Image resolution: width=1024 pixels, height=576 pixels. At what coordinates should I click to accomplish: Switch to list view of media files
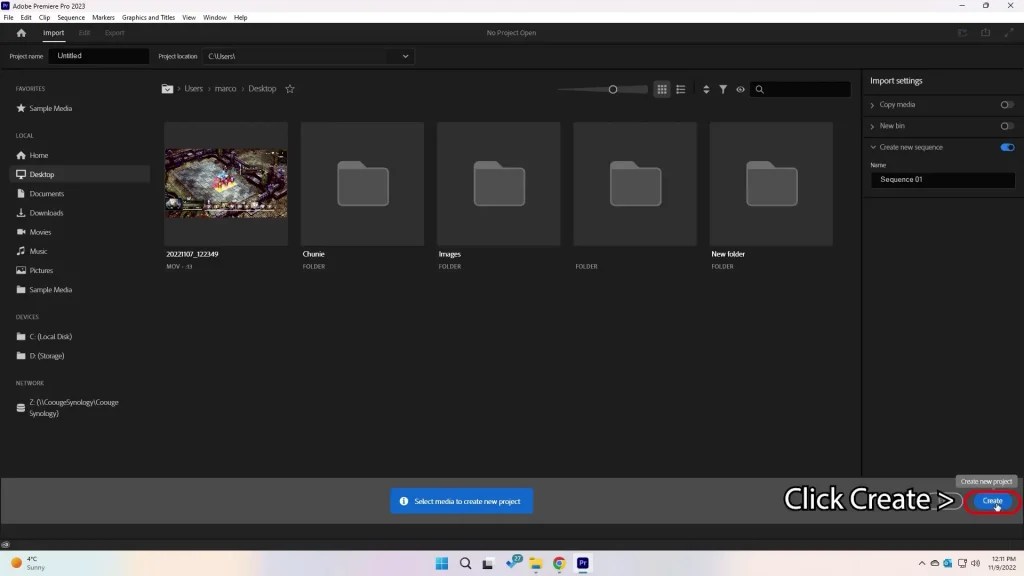click(x=680, y=89)
